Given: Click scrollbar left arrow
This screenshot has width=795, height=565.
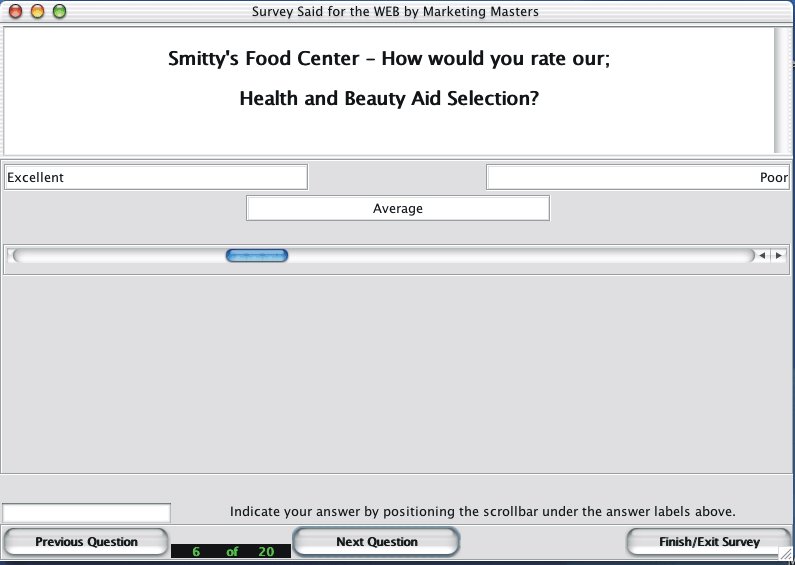Looking at the screenshot, I should (x=762, y=256).
